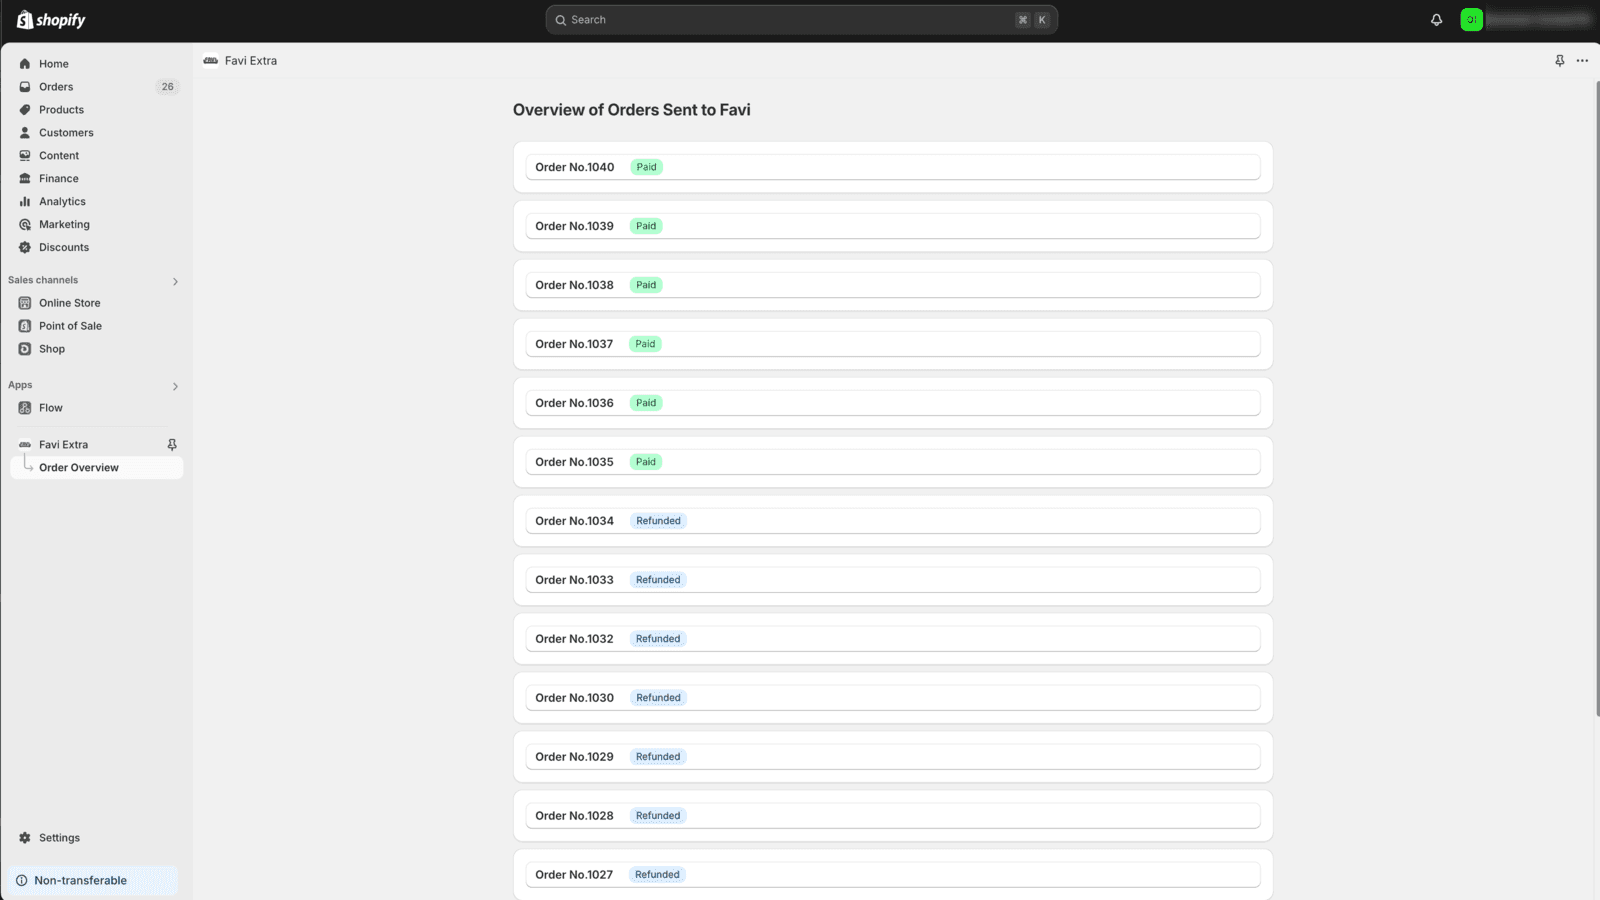The height and width of the screenshot is (900, 1600).
Task: Click the page vertical scrollbar
Action: 1596,400
